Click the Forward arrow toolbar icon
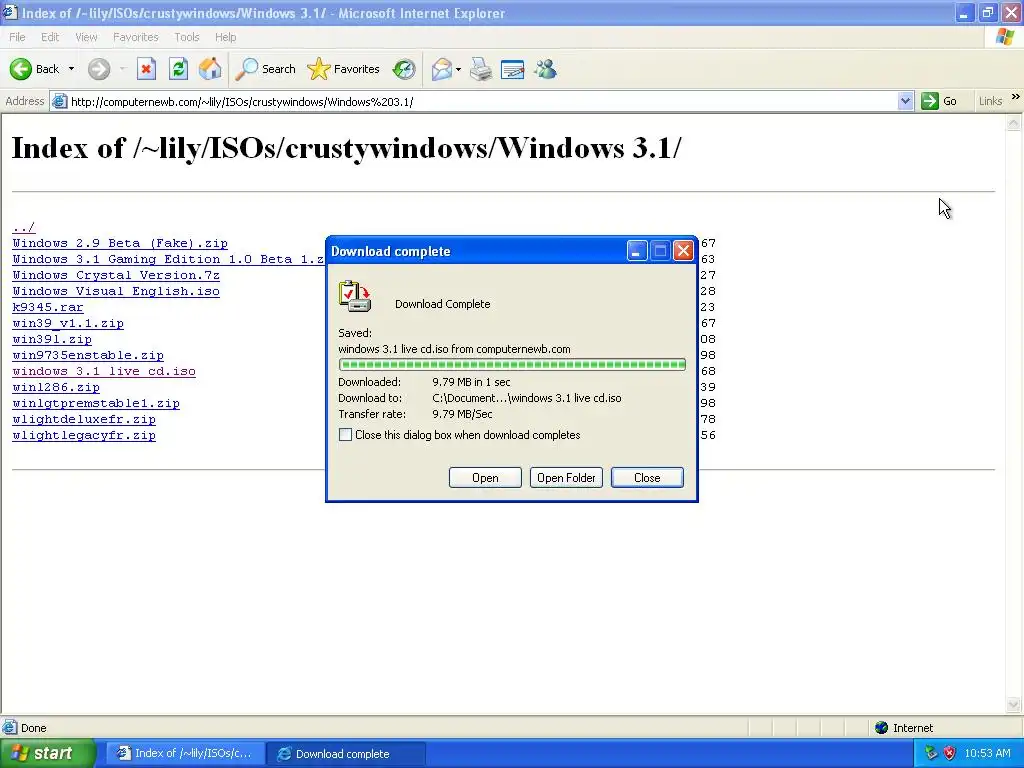Viewport: 1024px width, 768px height. click(99, 69)
